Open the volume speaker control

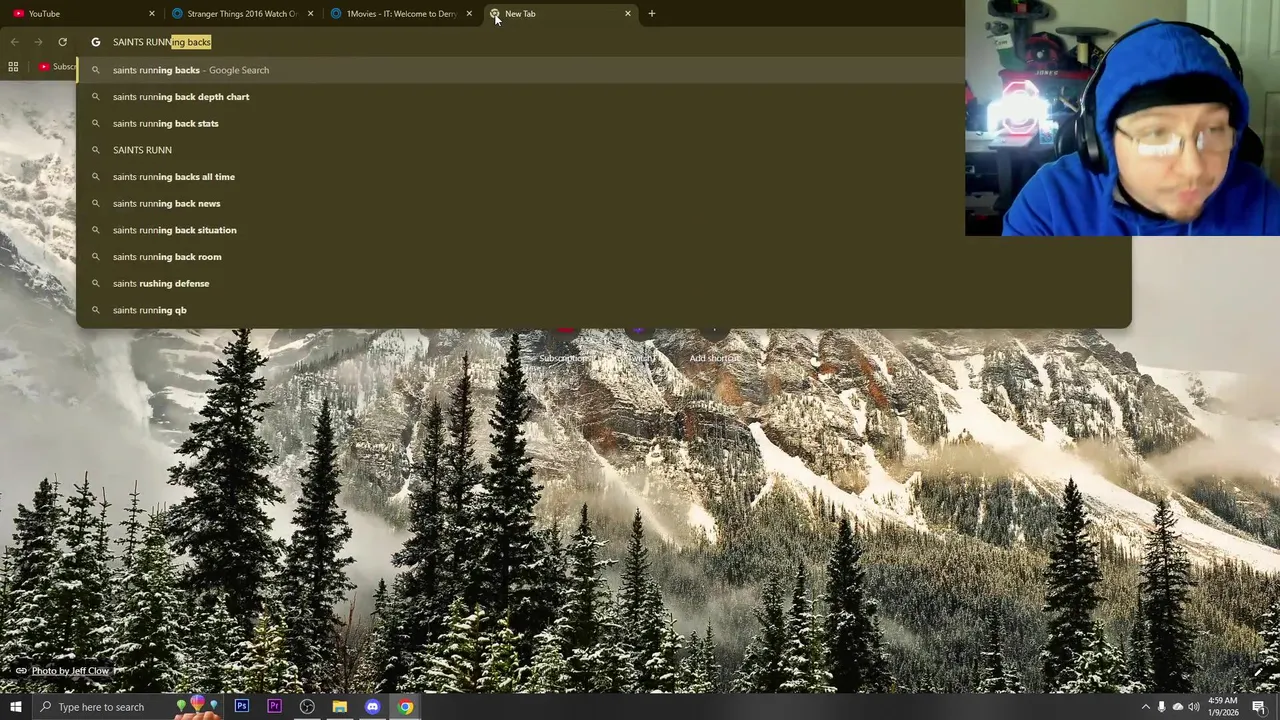pyautogui.click(x=1193, y=707)
